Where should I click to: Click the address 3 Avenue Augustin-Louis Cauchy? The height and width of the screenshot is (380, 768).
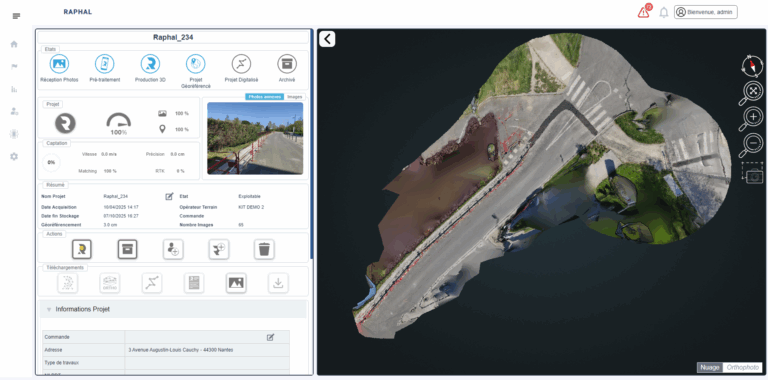point(181,350)
